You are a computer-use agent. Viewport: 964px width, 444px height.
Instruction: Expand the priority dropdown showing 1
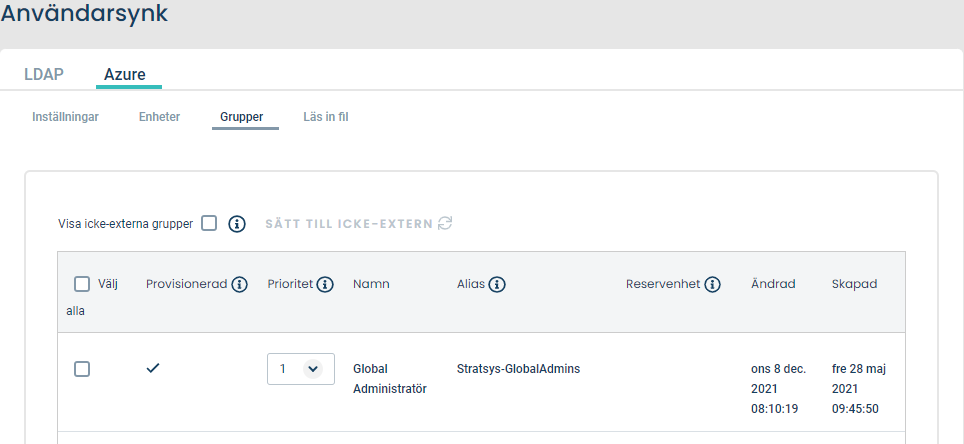(301, 369)
